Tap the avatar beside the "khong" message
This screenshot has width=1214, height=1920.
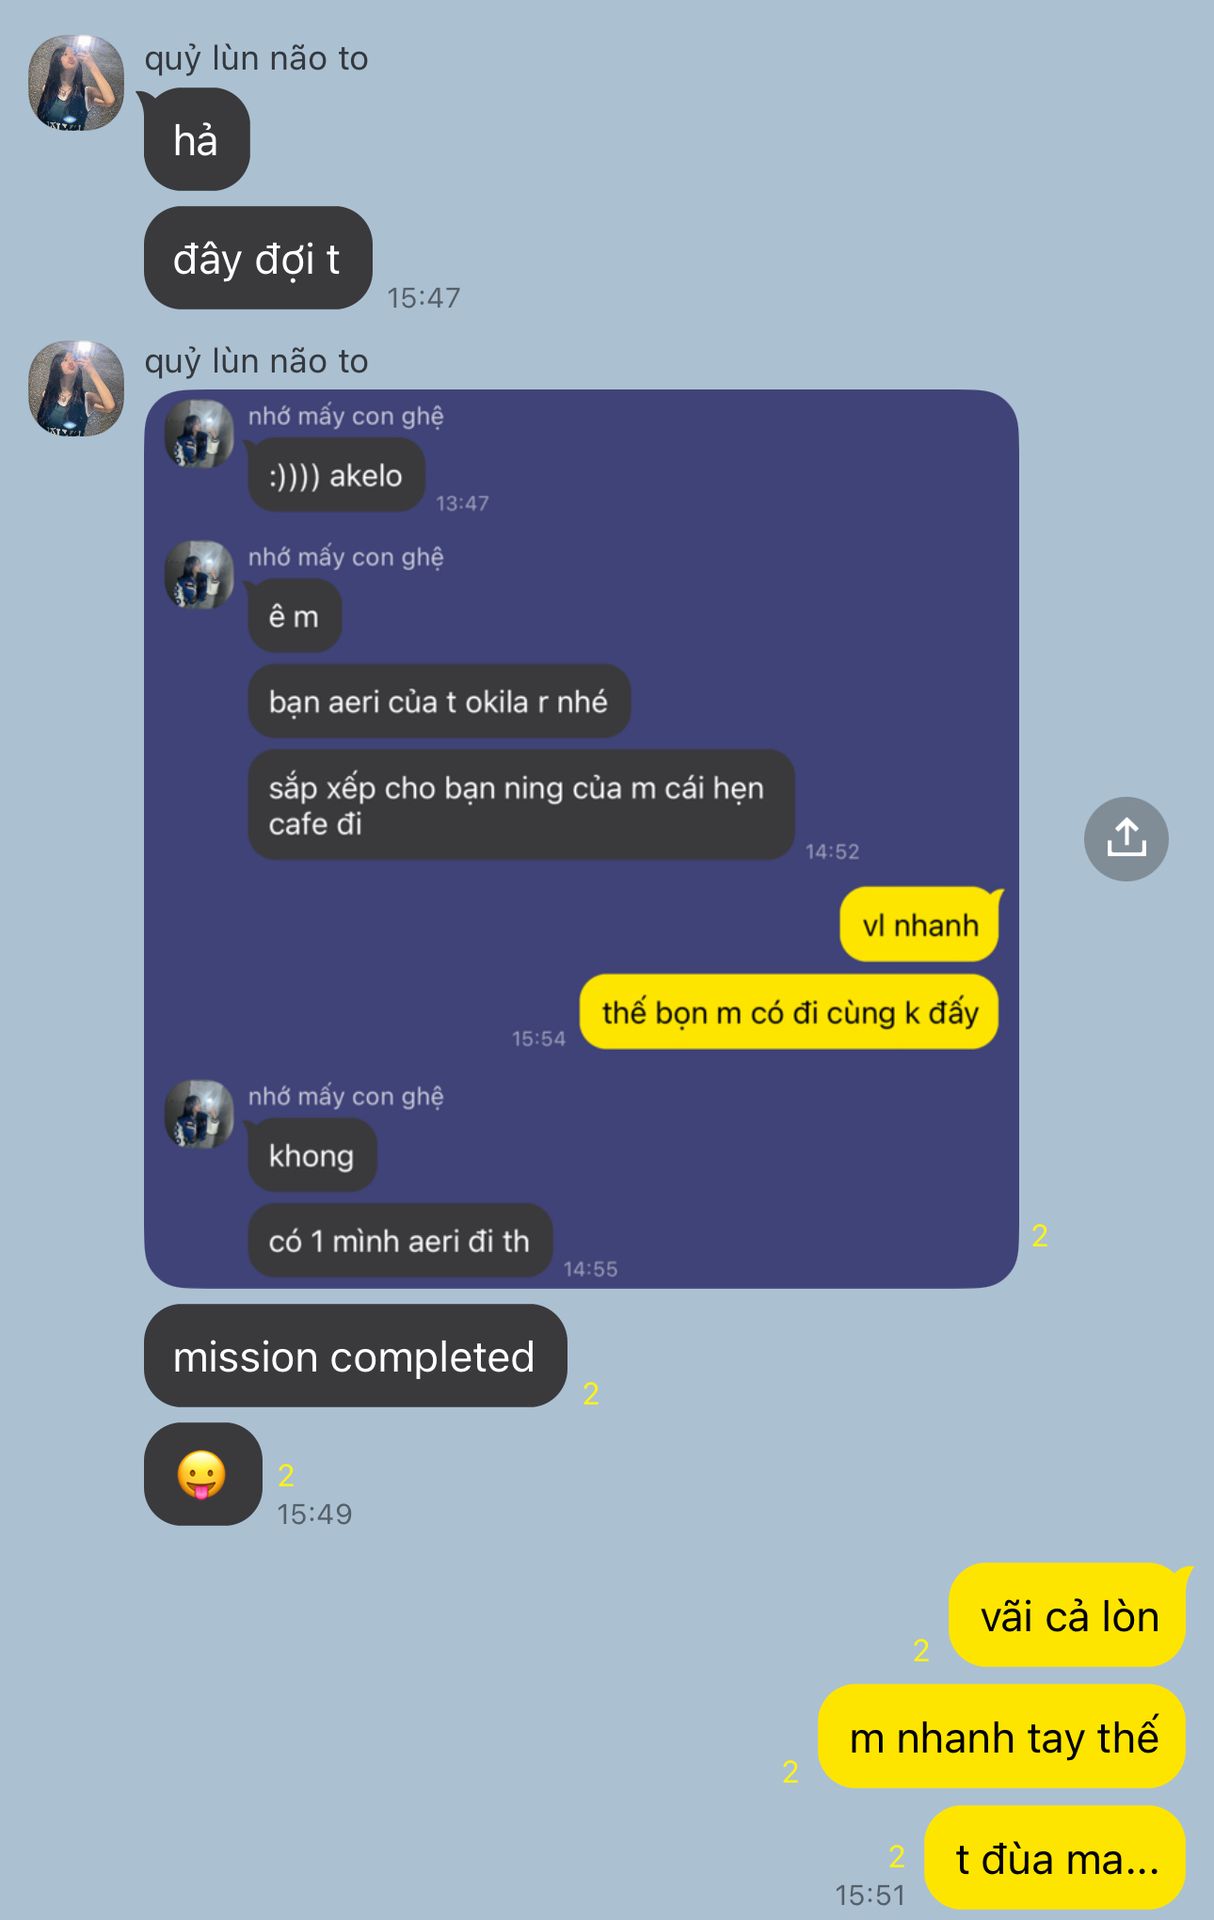click(x=199, y=1114)
